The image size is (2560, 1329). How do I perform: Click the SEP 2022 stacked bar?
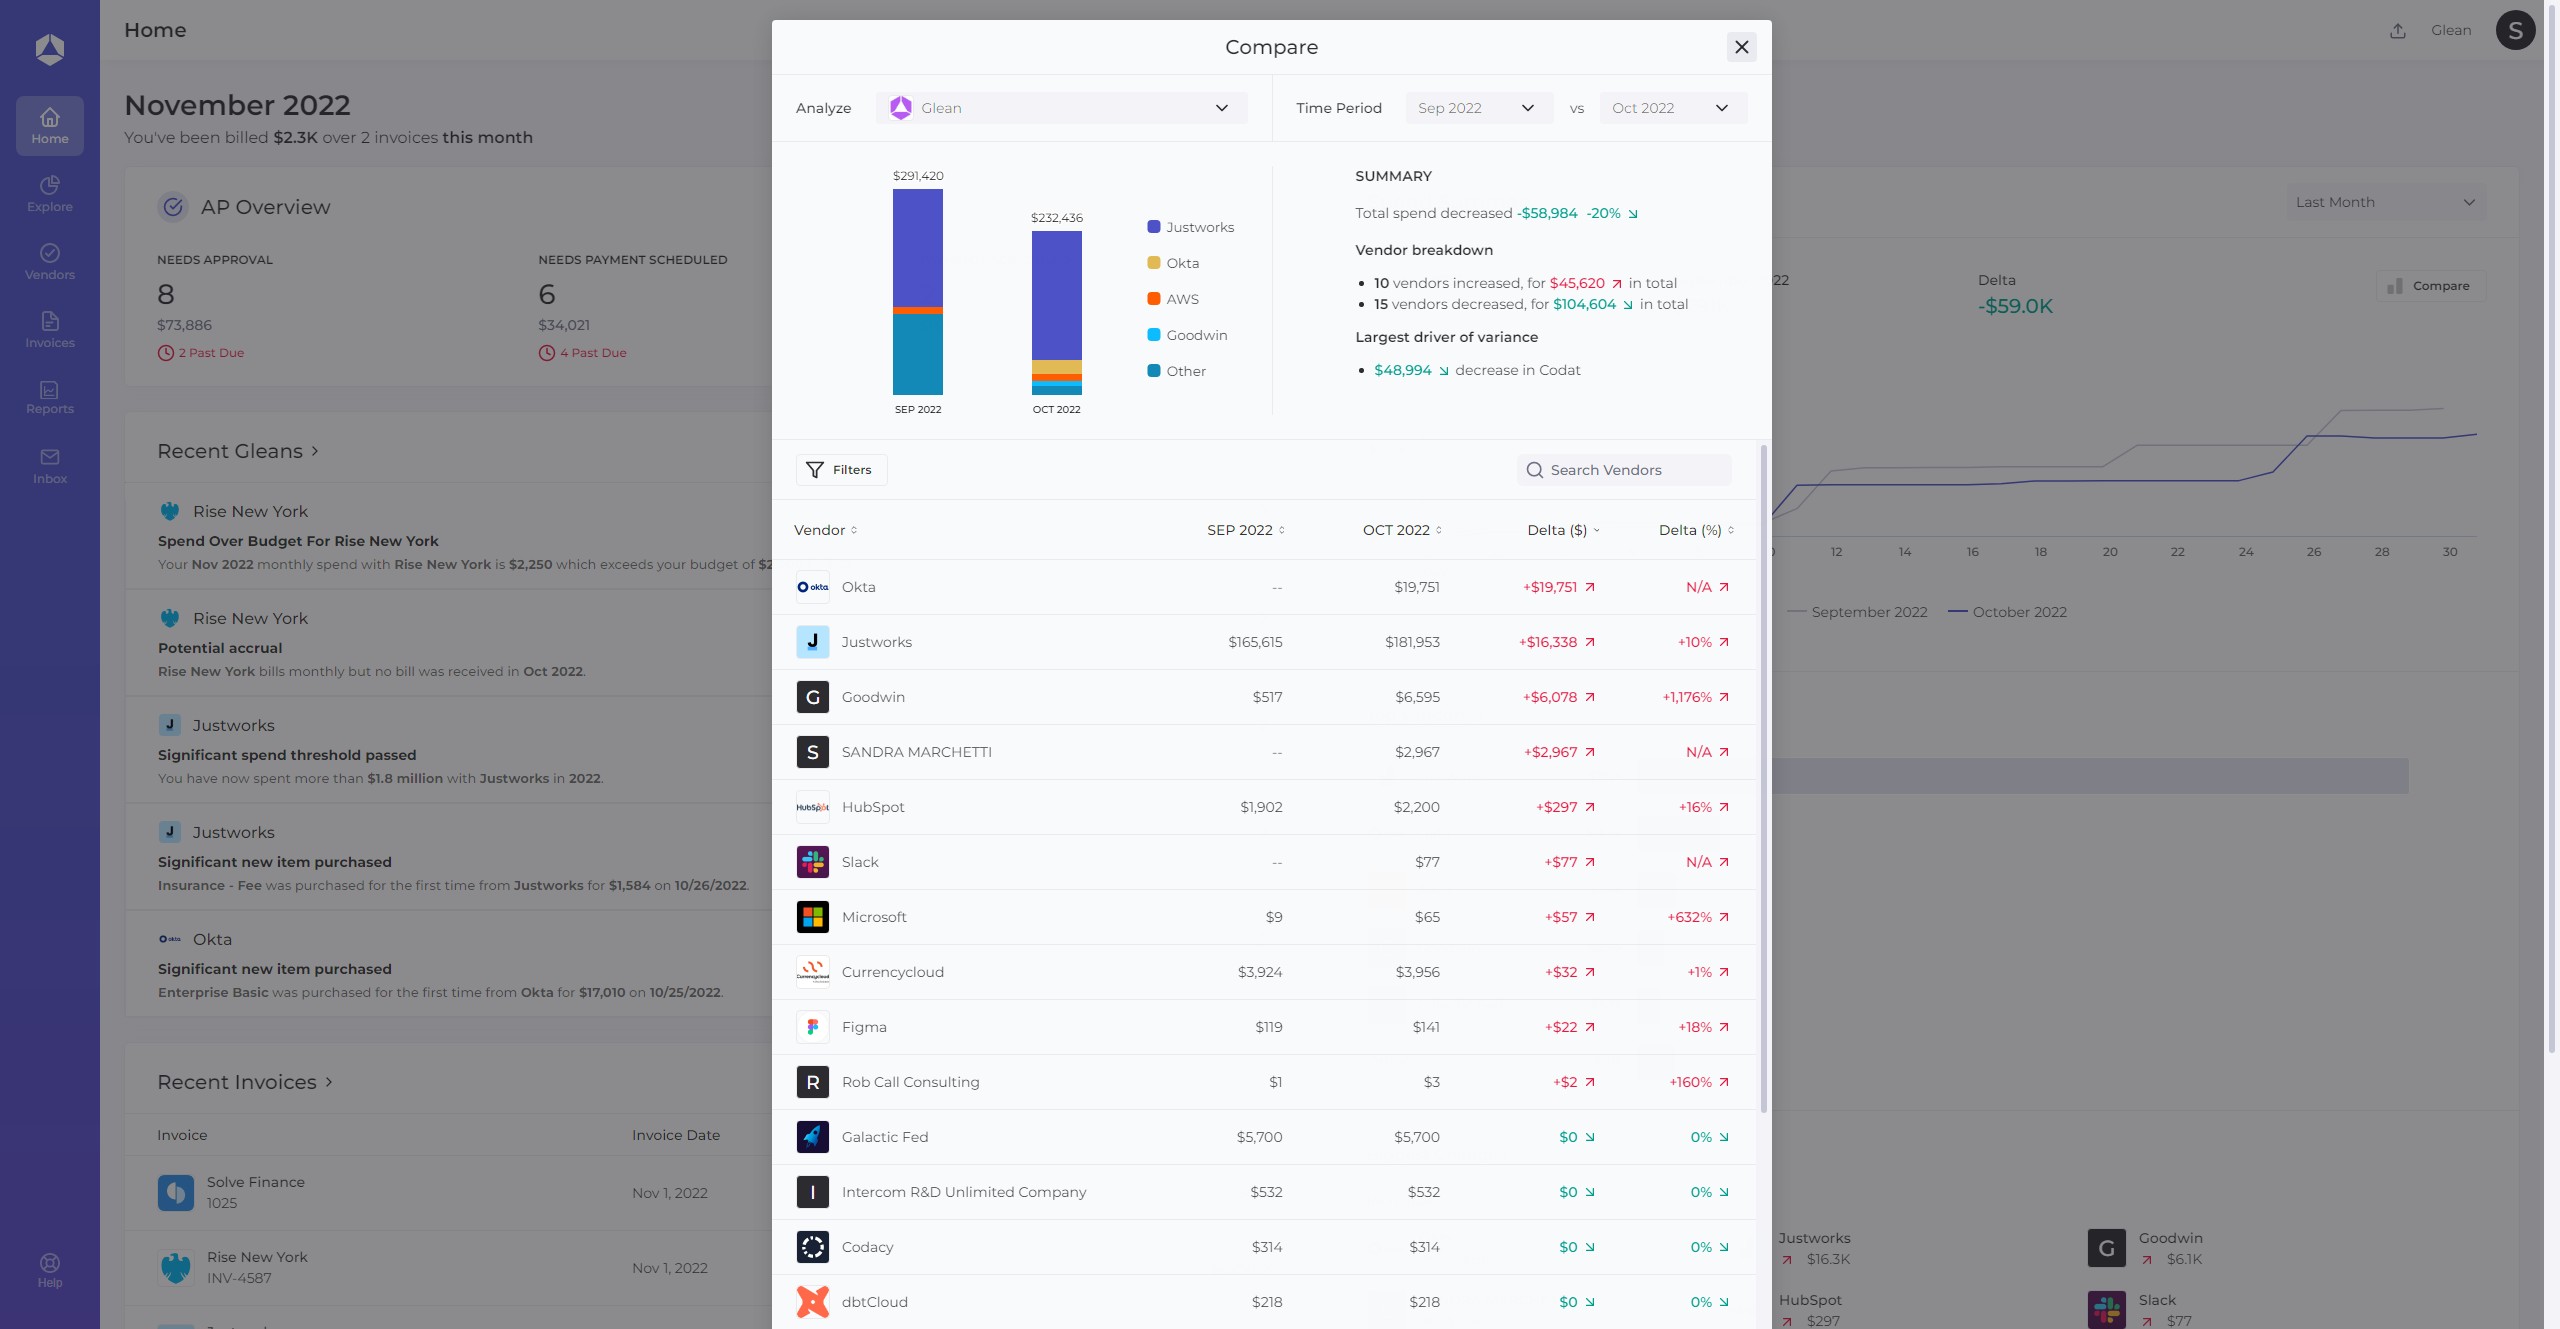point(917,292)
